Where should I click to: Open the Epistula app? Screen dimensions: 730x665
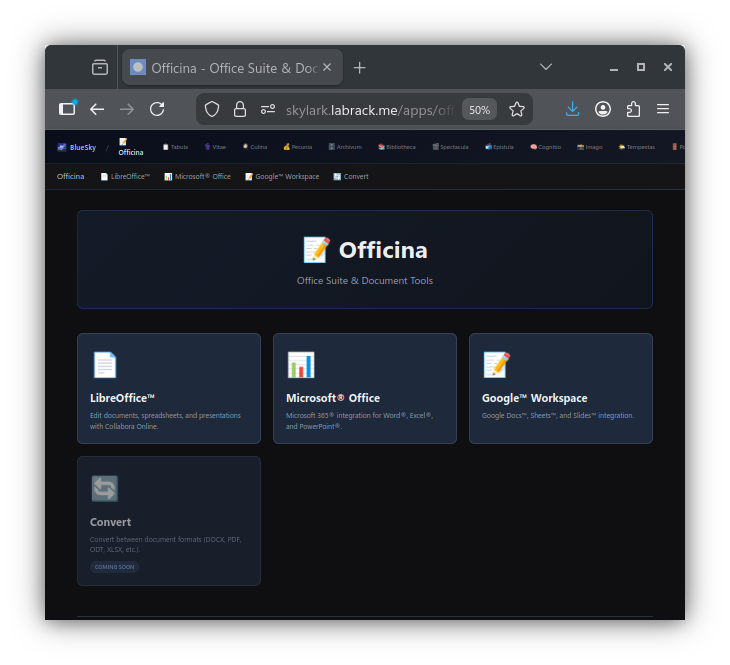(x=499, y=147)
